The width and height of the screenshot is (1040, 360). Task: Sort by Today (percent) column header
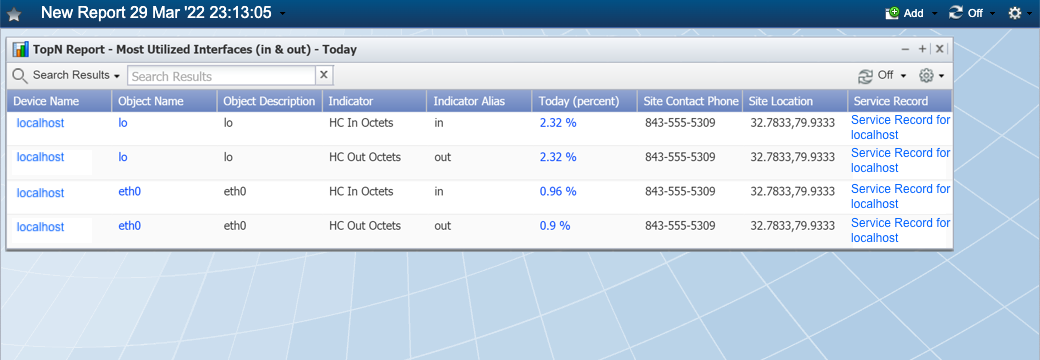585,101
